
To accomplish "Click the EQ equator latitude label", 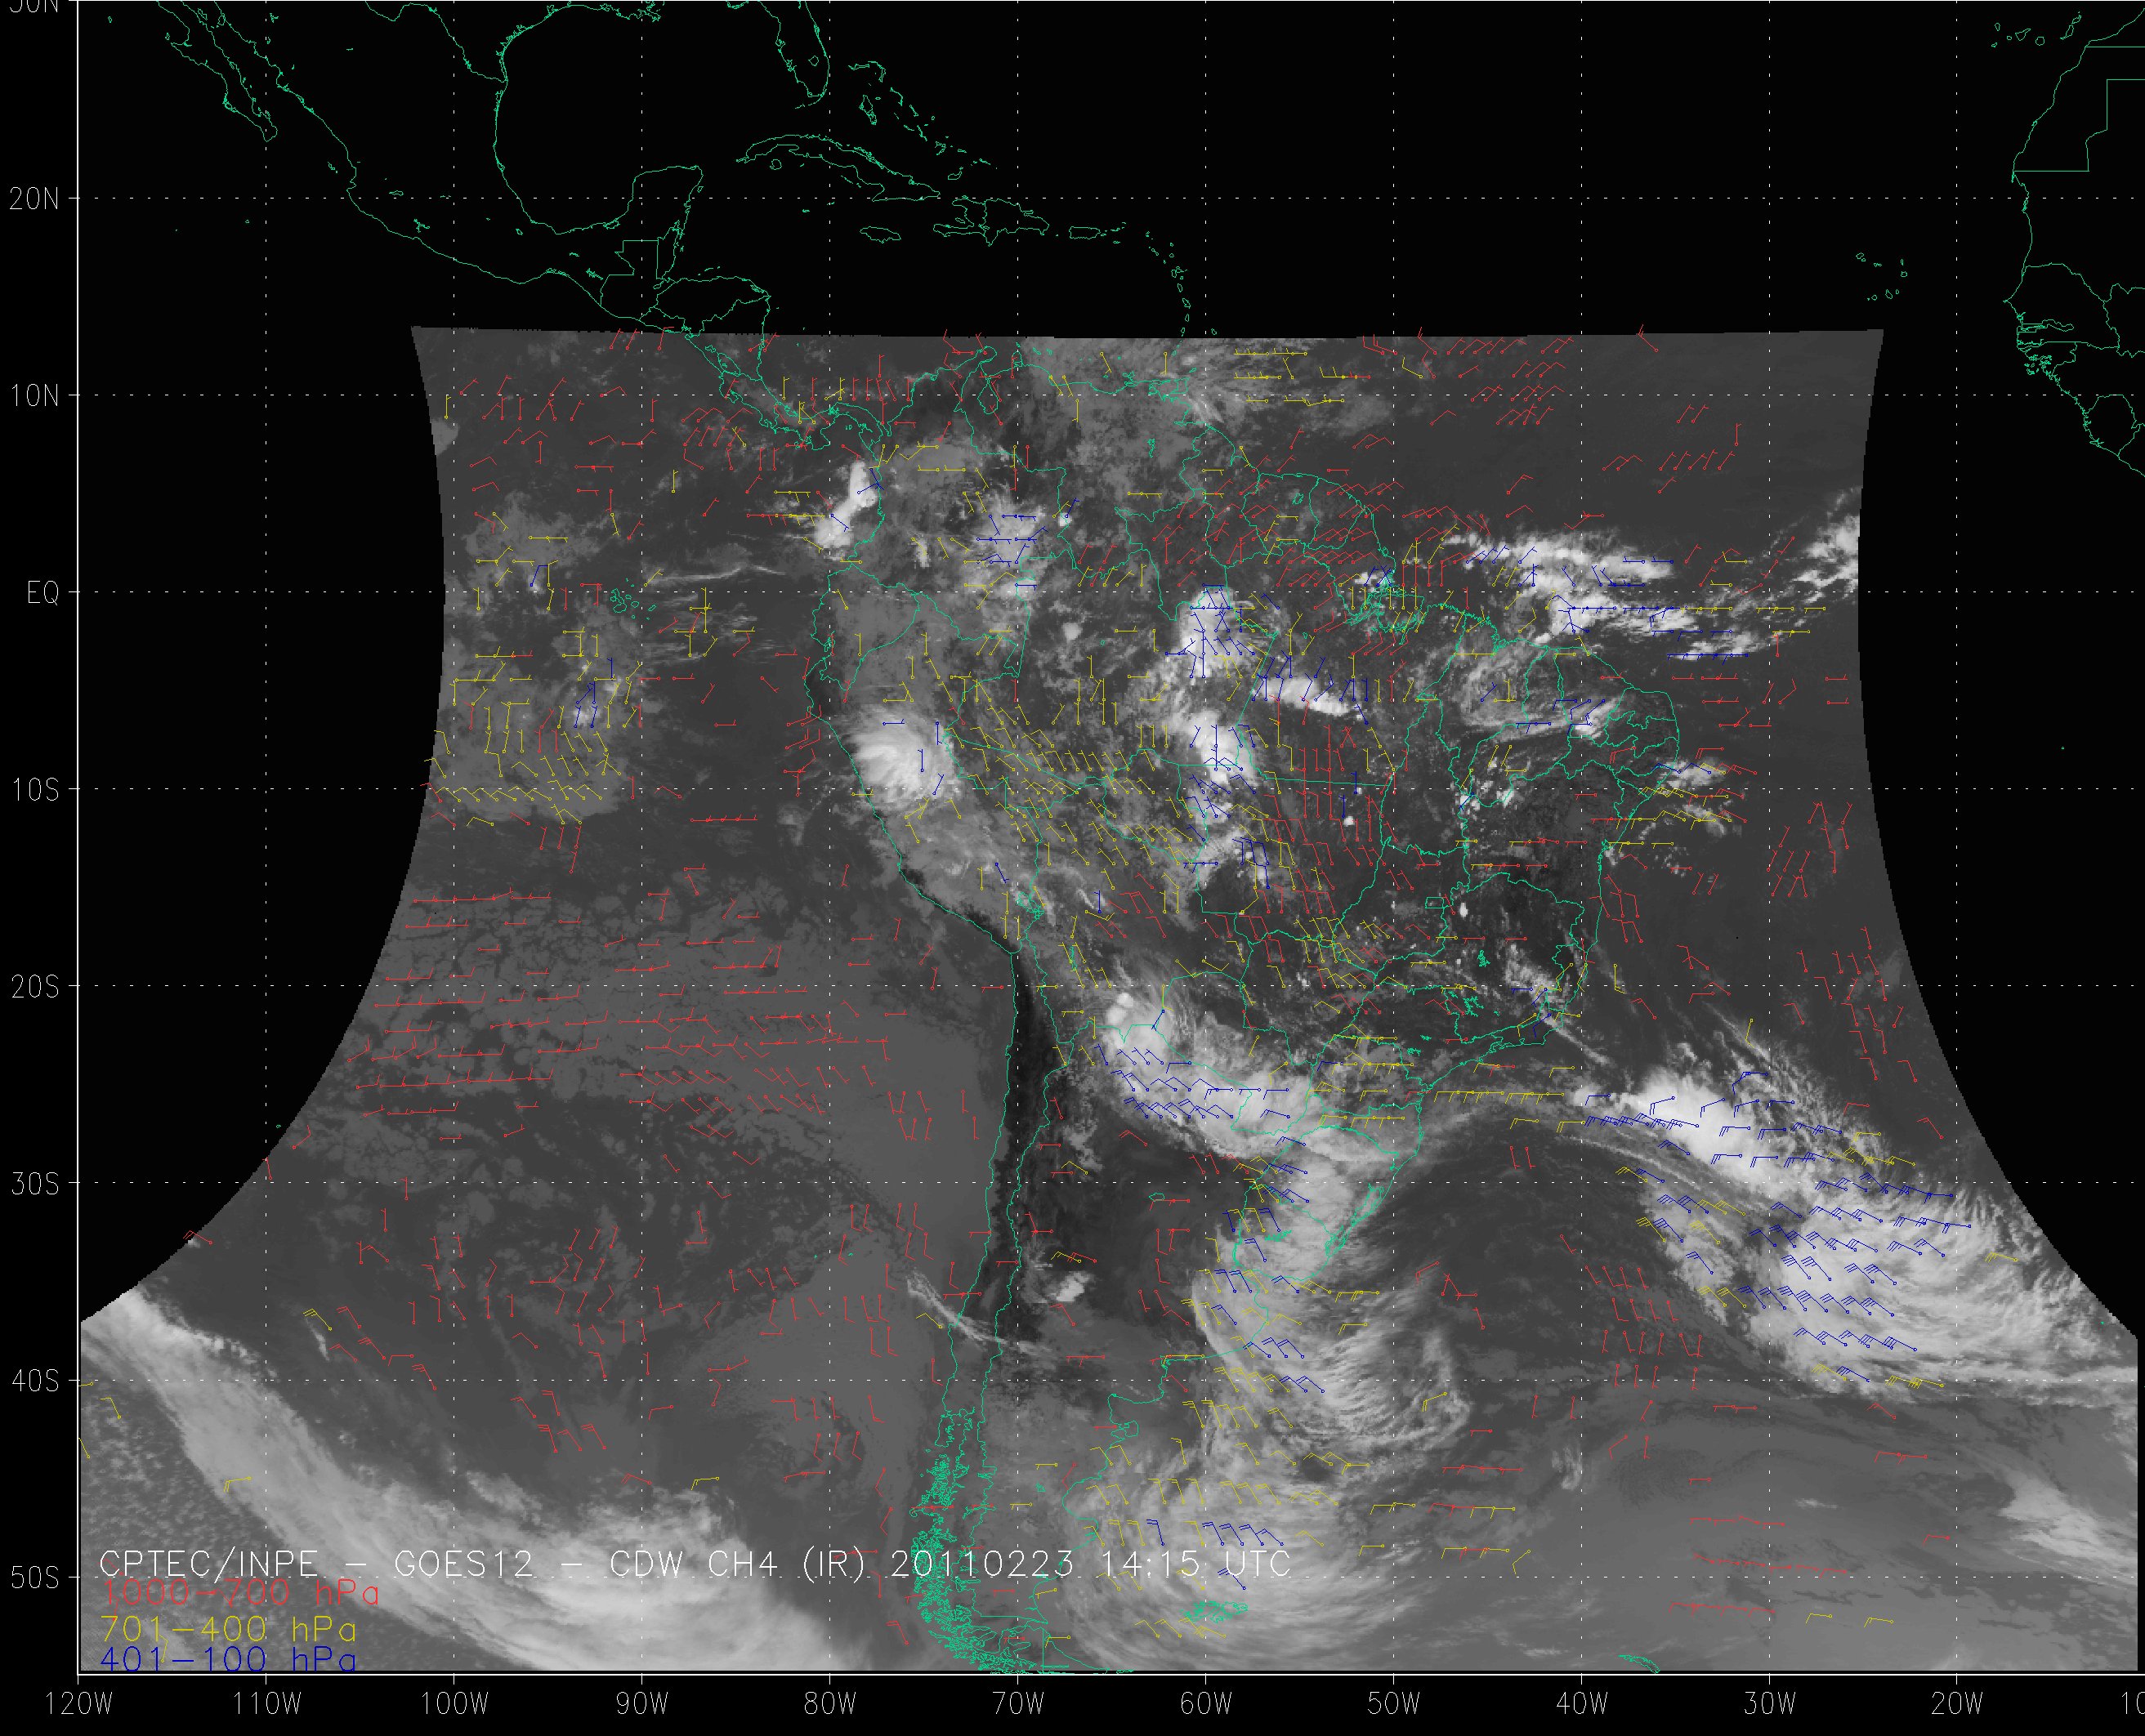I will tap(43, 594).
